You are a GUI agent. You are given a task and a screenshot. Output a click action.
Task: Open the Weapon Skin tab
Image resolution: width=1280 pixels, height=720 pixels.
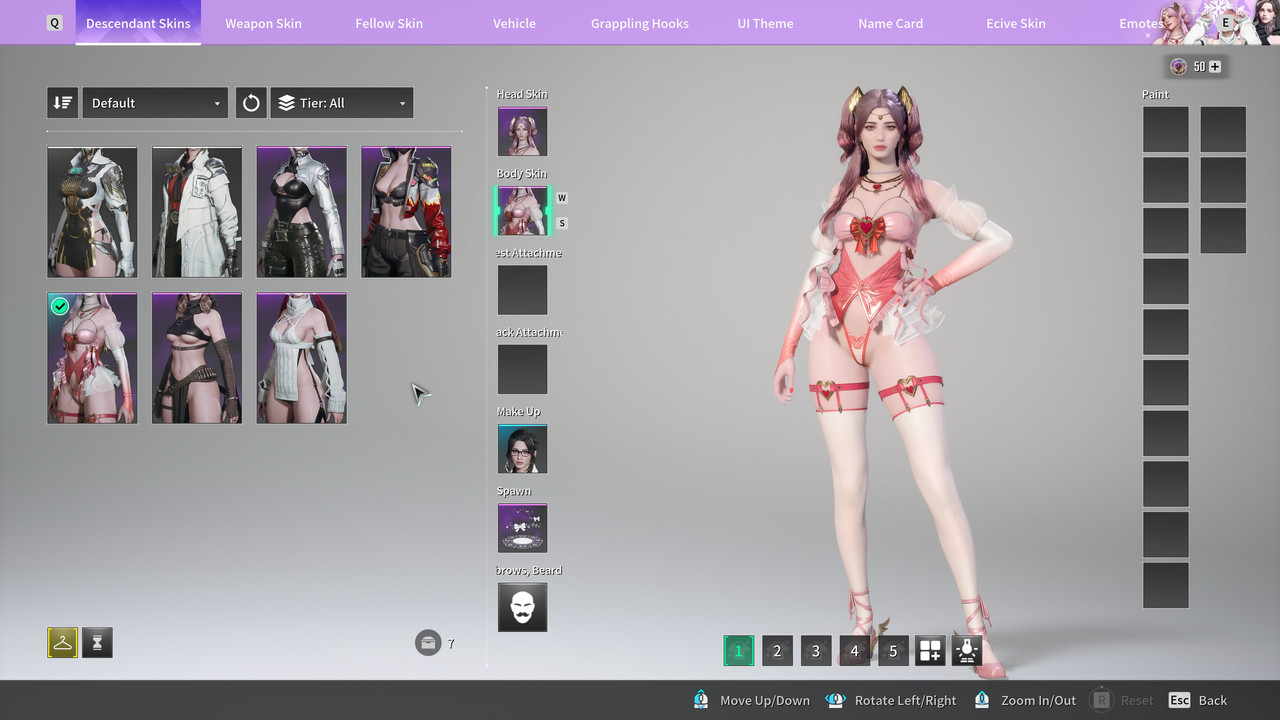[x=263, y=23]
